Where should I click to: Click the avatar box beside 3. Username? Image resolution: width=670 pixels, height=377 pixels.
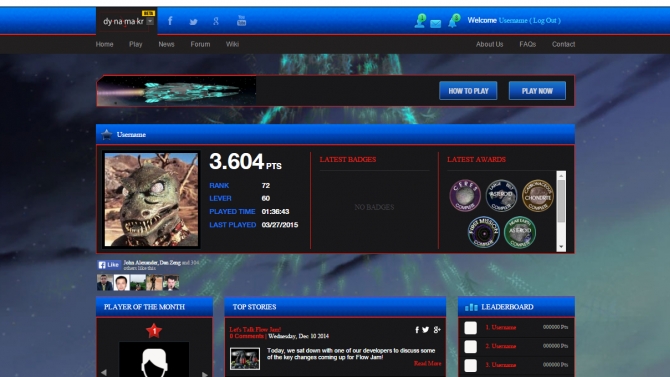coord(470,365)
